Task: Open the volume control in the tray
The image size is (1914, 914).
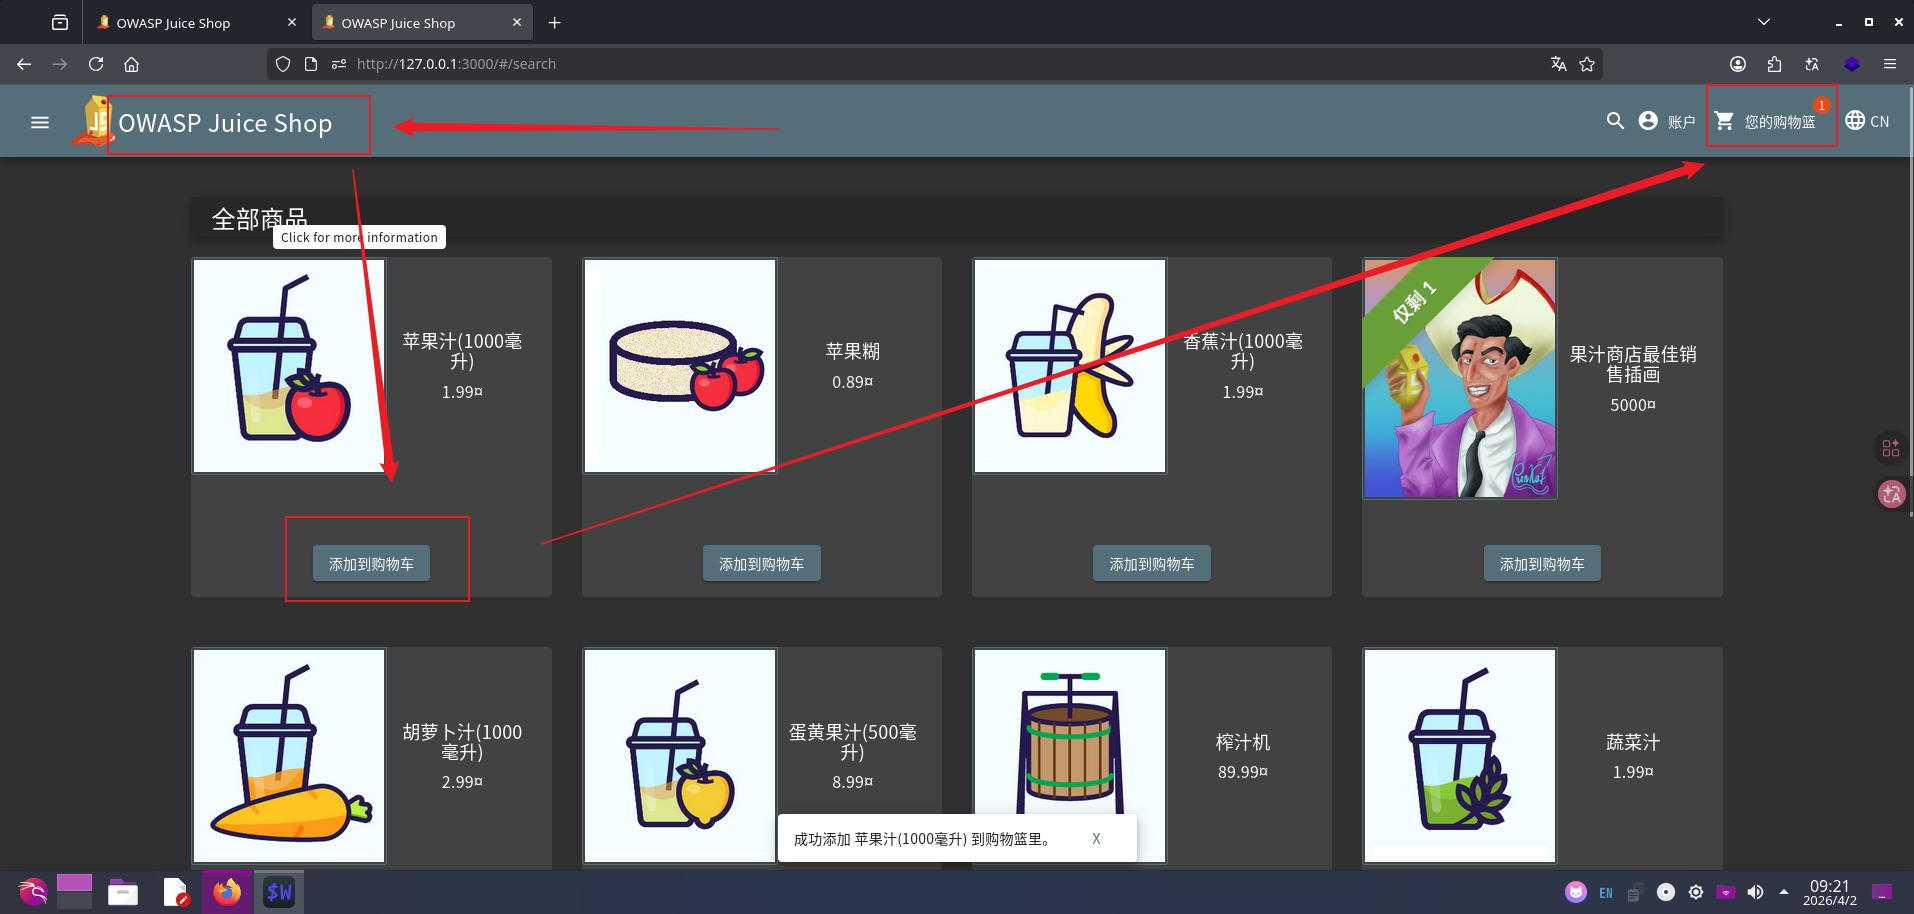Action: 1755,892
